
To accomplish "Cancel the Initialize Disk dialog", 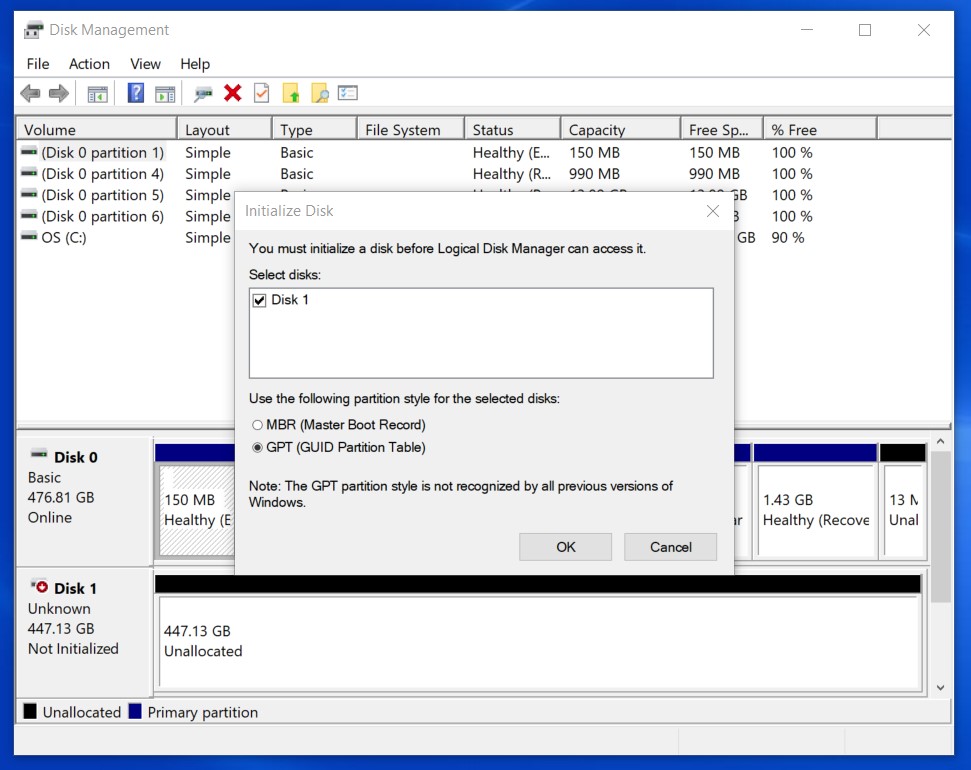I will point(670,547).
